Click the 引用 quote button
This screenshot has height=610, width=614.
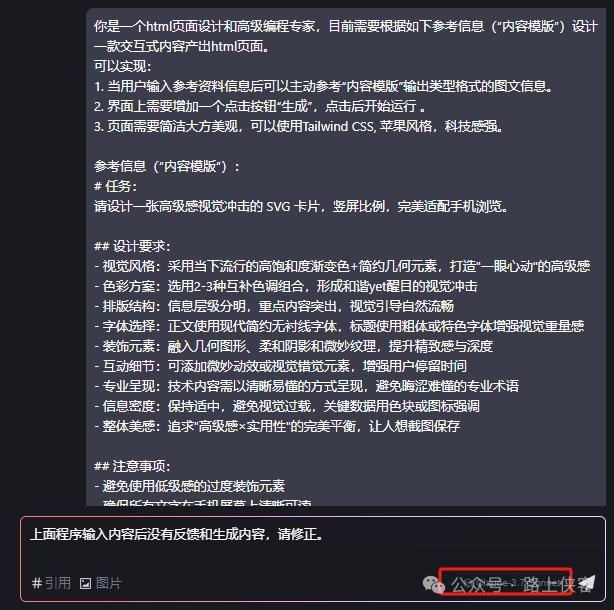tap(51, 583)
